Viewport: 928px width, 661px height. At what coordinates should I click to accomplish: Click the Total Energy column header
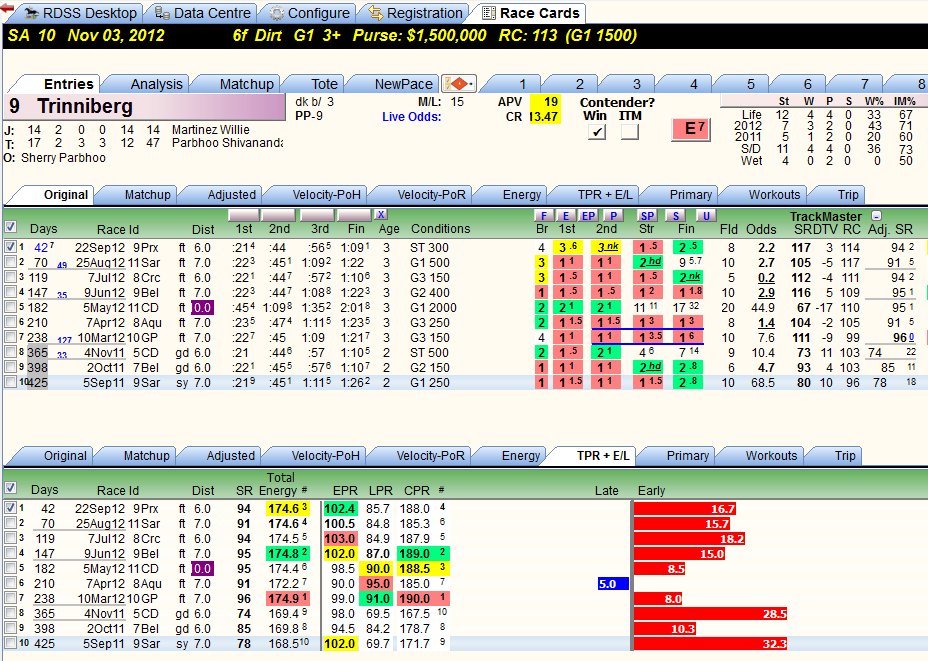point(279,484)
